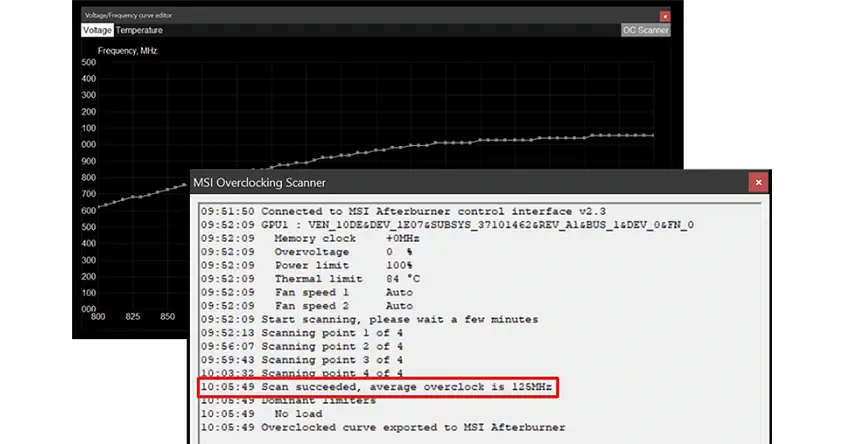Switch to the Voltage tab in curve editor
The image size is (844, 444).
(x=97, y=30)
